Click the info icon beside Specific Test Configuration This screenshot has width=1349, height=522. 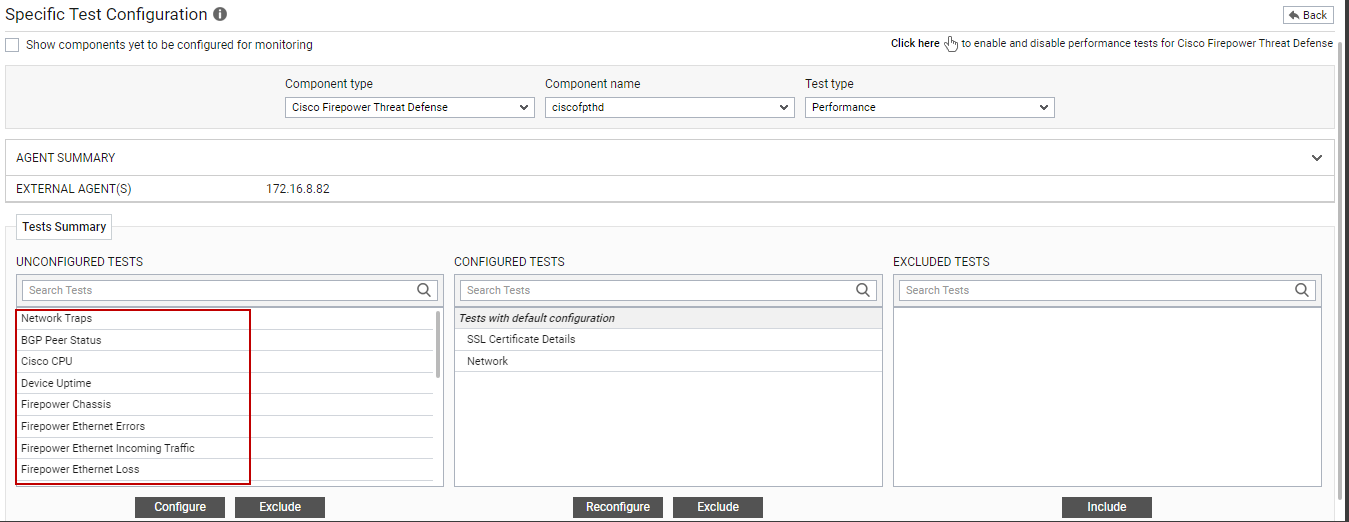(x=220, y=15)
